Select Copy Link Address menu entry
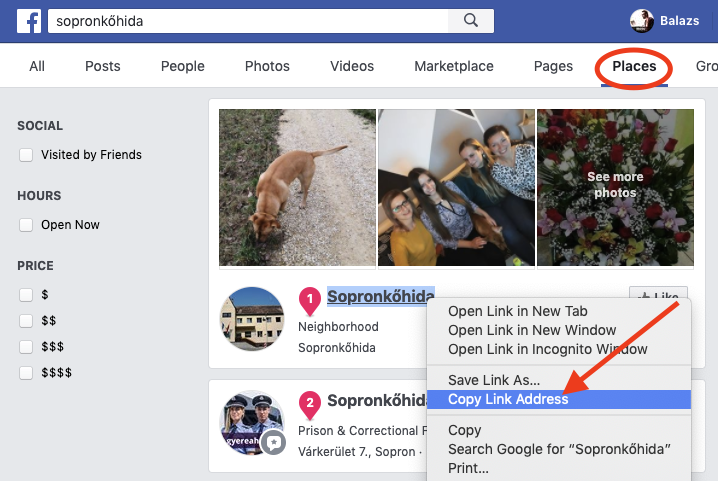 pyautogui.click(x=559, y=399)
